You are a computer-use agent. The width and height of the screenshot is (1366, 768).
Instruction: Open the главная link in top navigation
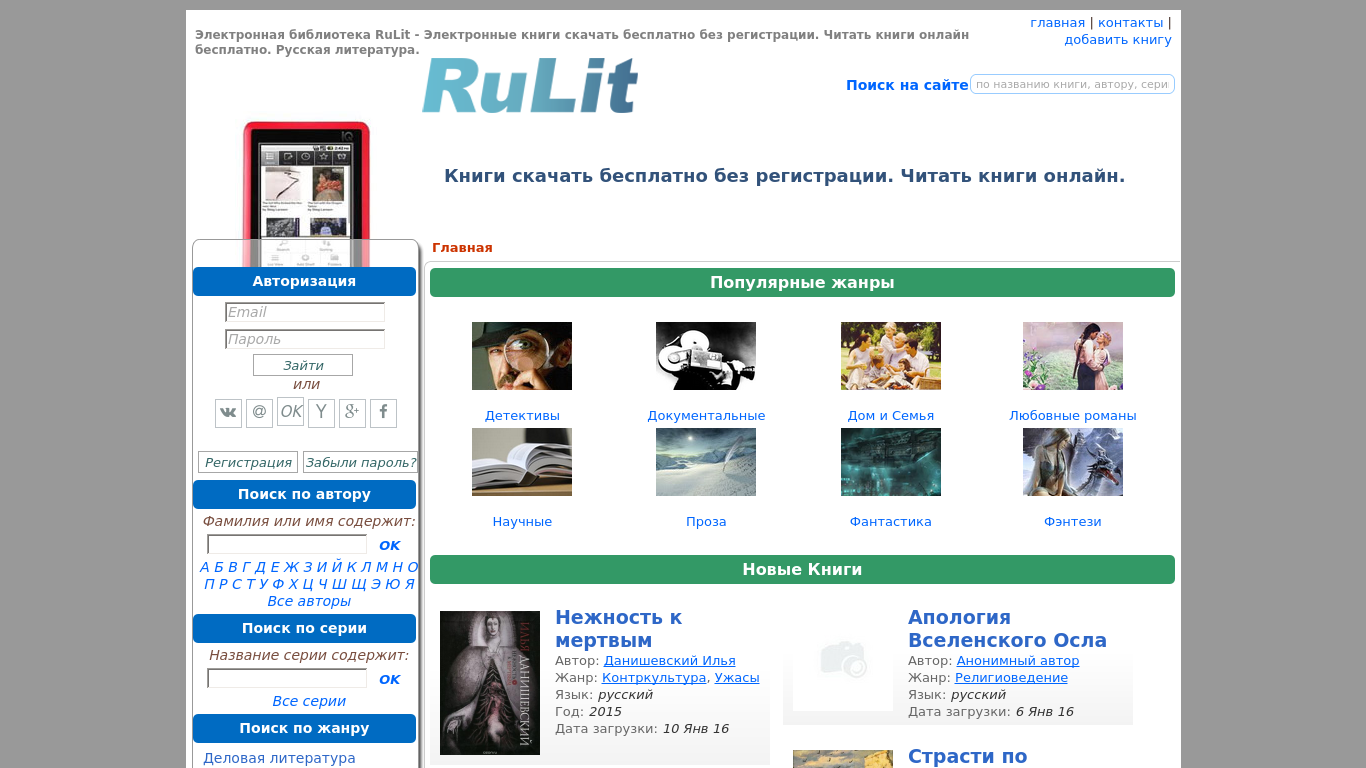tap(1057, 23)
